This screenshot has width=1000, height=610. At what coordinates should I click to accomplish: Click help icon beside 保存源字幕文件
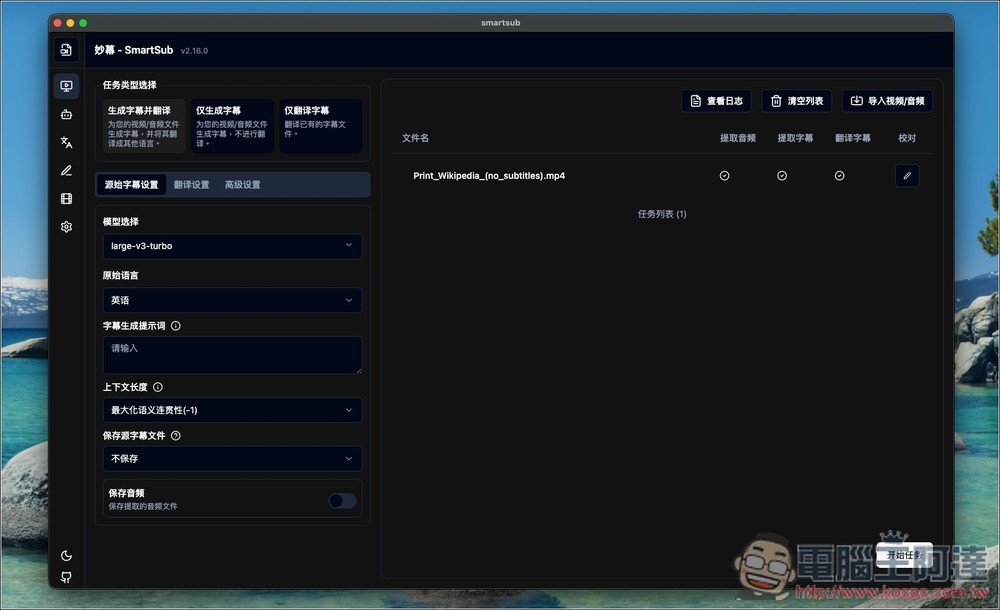[175, 435]
